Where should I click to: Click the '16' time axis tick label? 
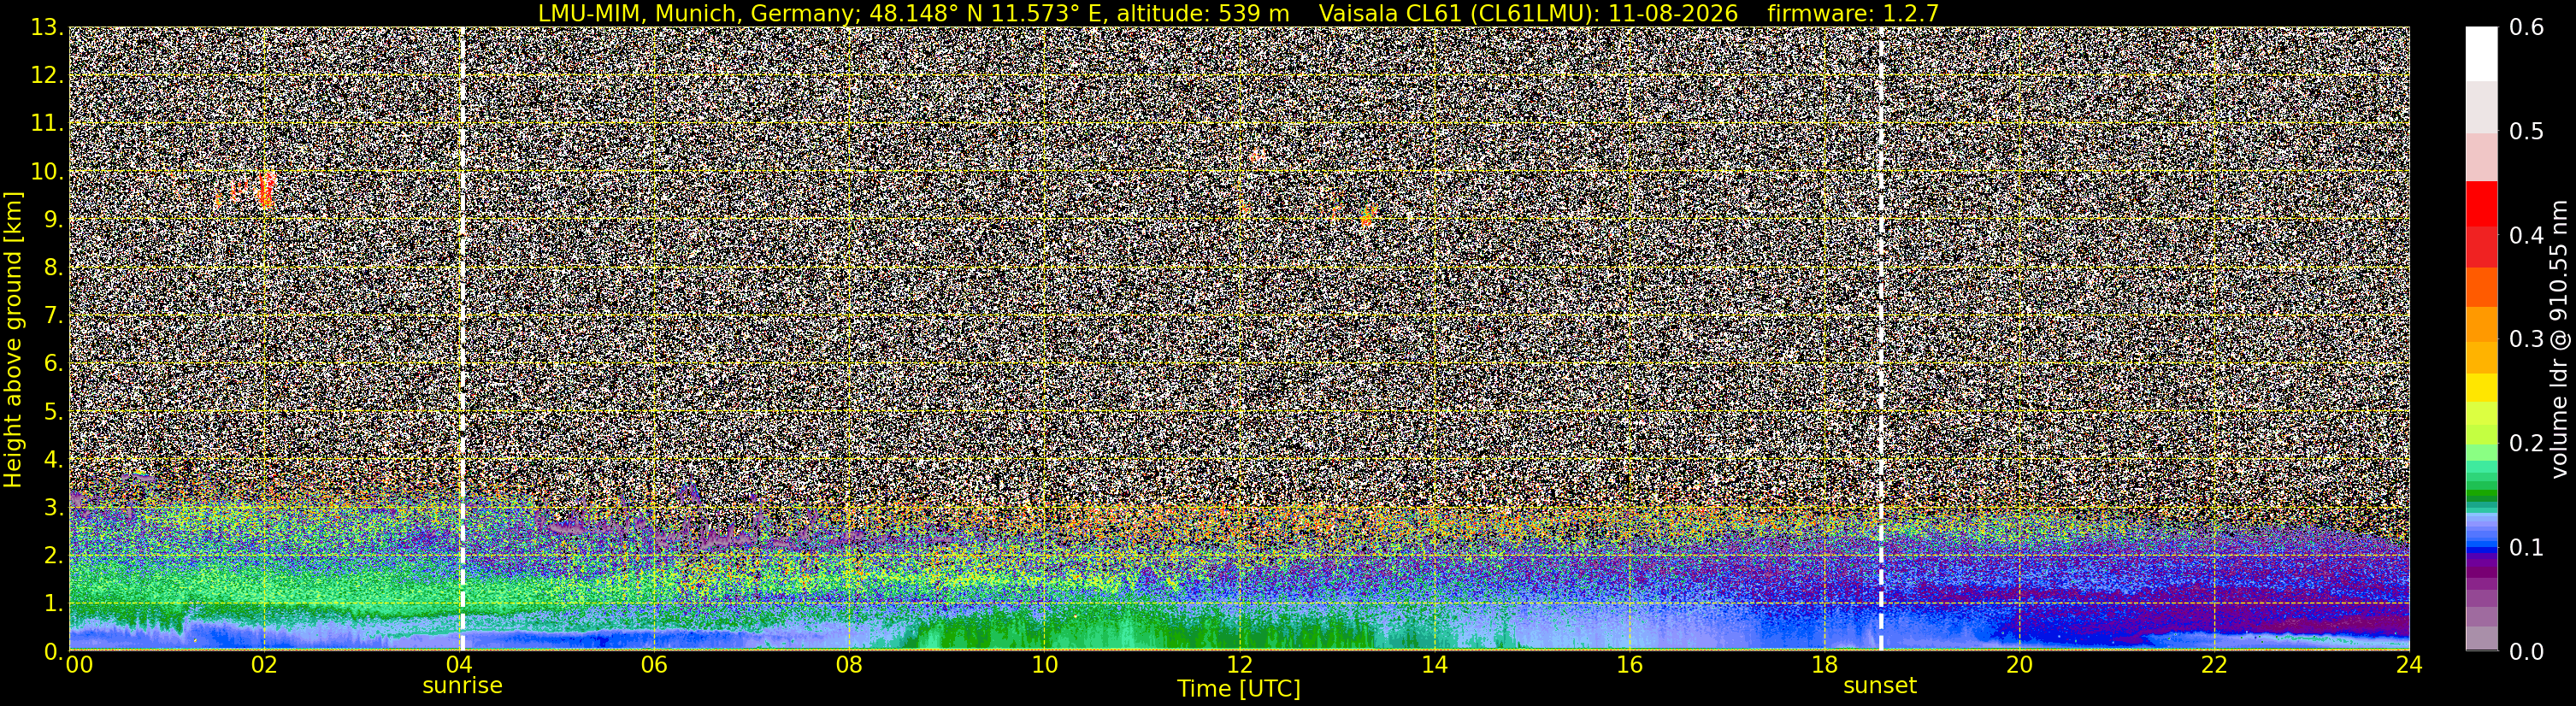coord(1629,665)
